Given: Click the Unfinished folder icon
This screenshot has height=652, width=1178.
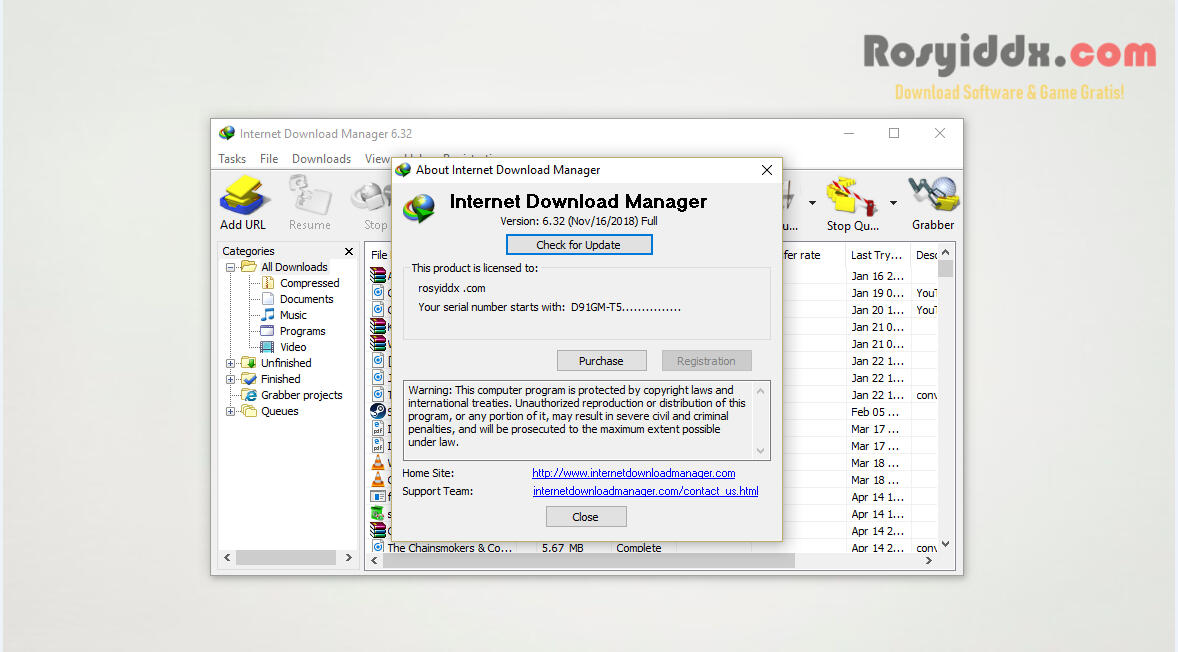Looking at the screenshot, I should point(249,363).
